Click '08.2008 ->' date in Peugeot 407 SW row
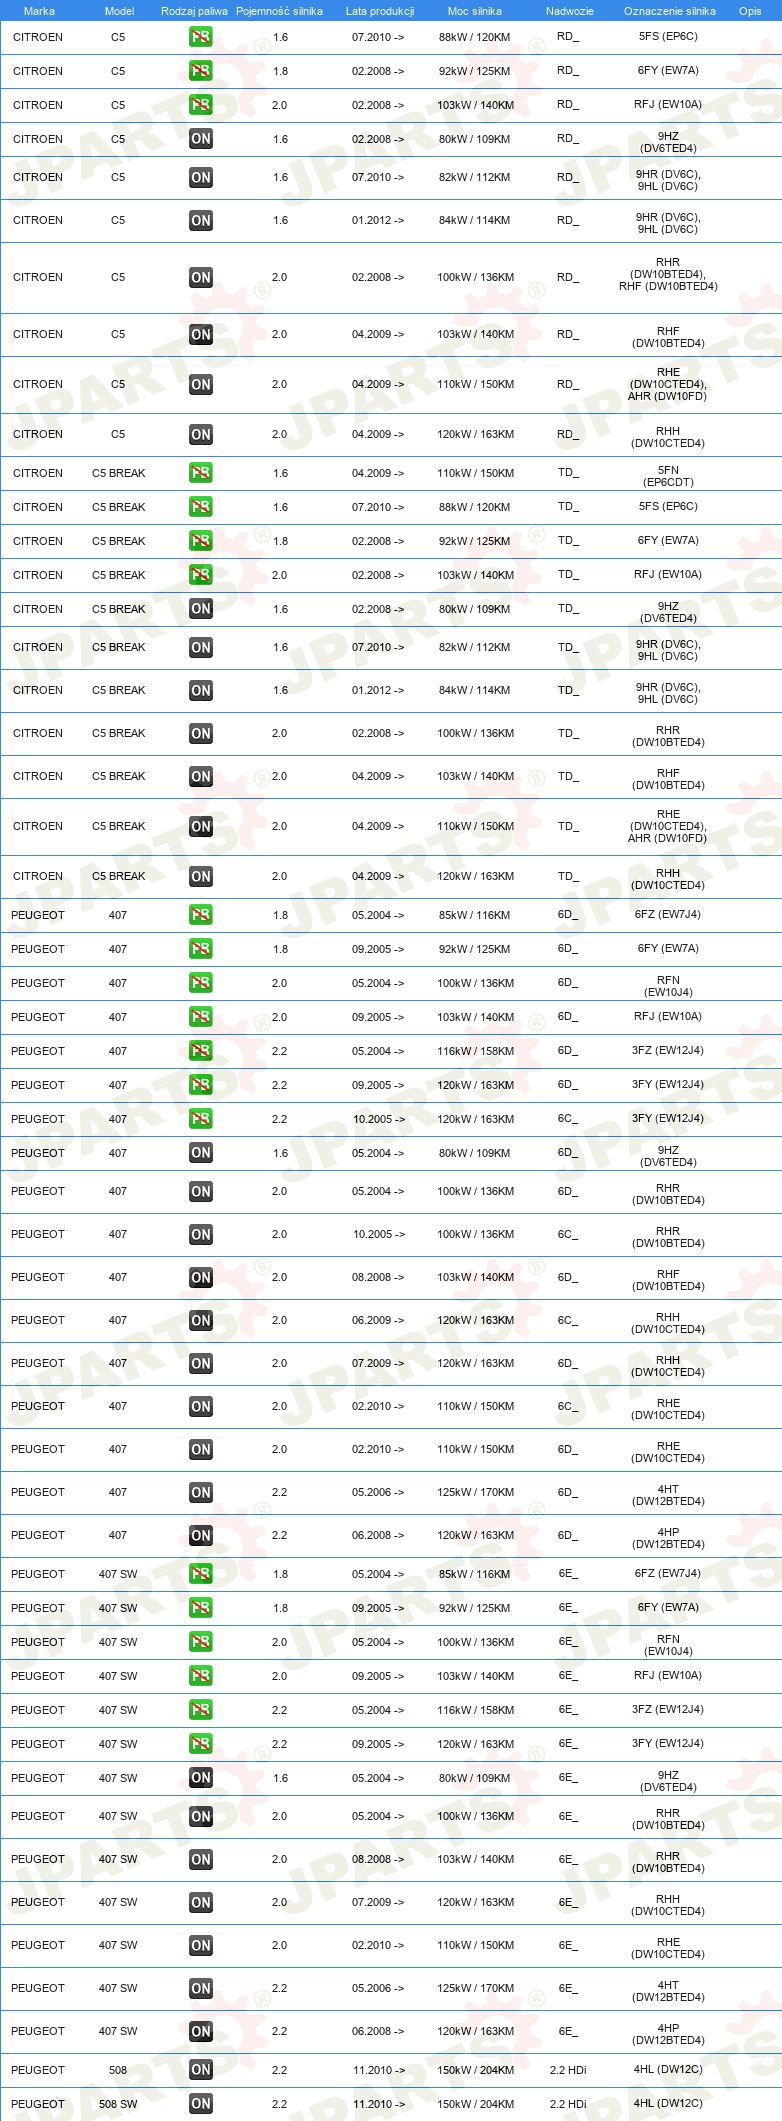782x2121 pixels. (378, 1859)
